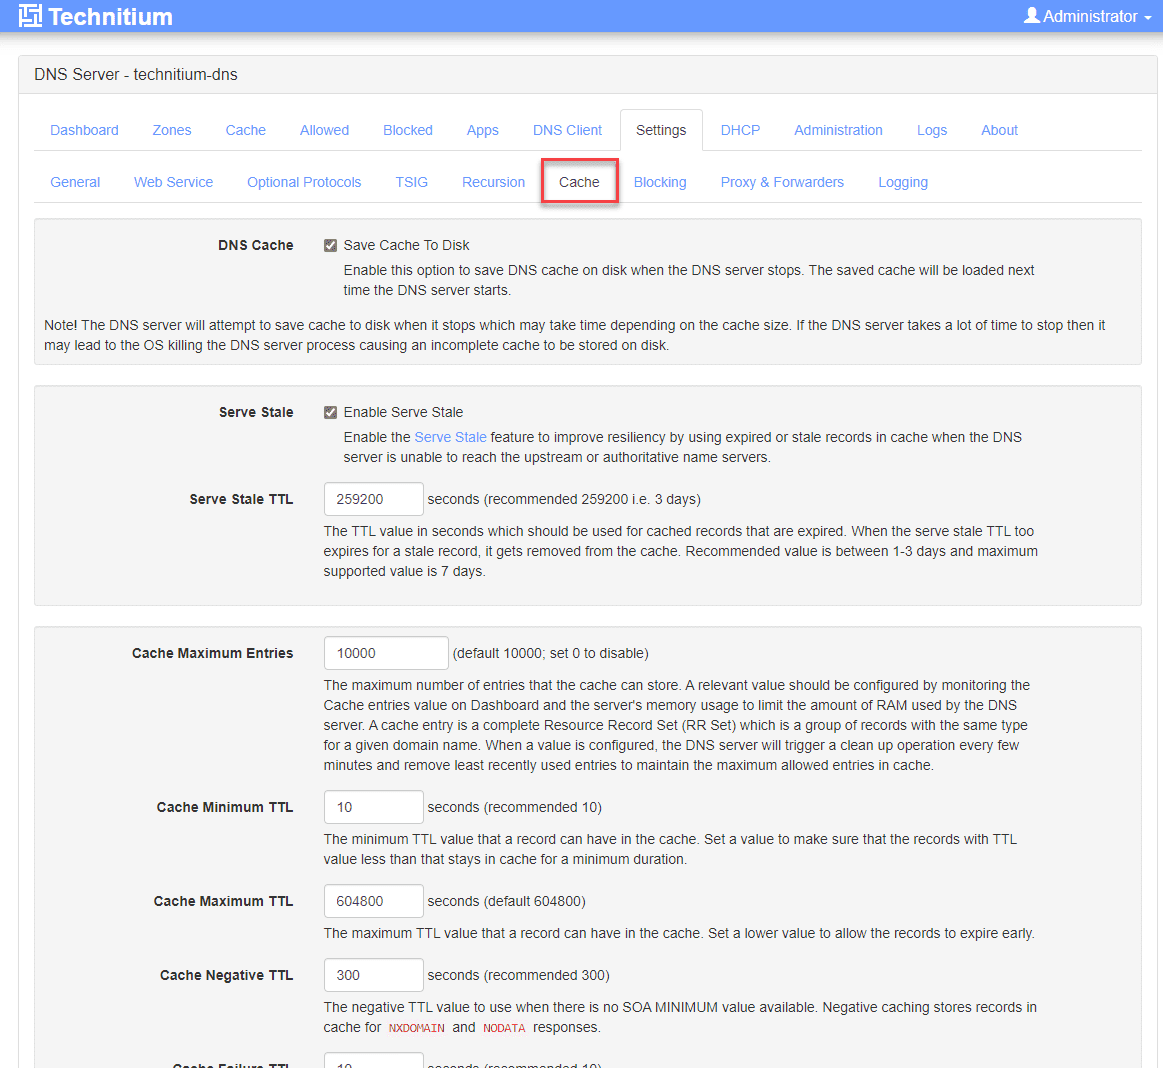Click the Technitium logo icon

pyautogui.click(x=30, y=16)
